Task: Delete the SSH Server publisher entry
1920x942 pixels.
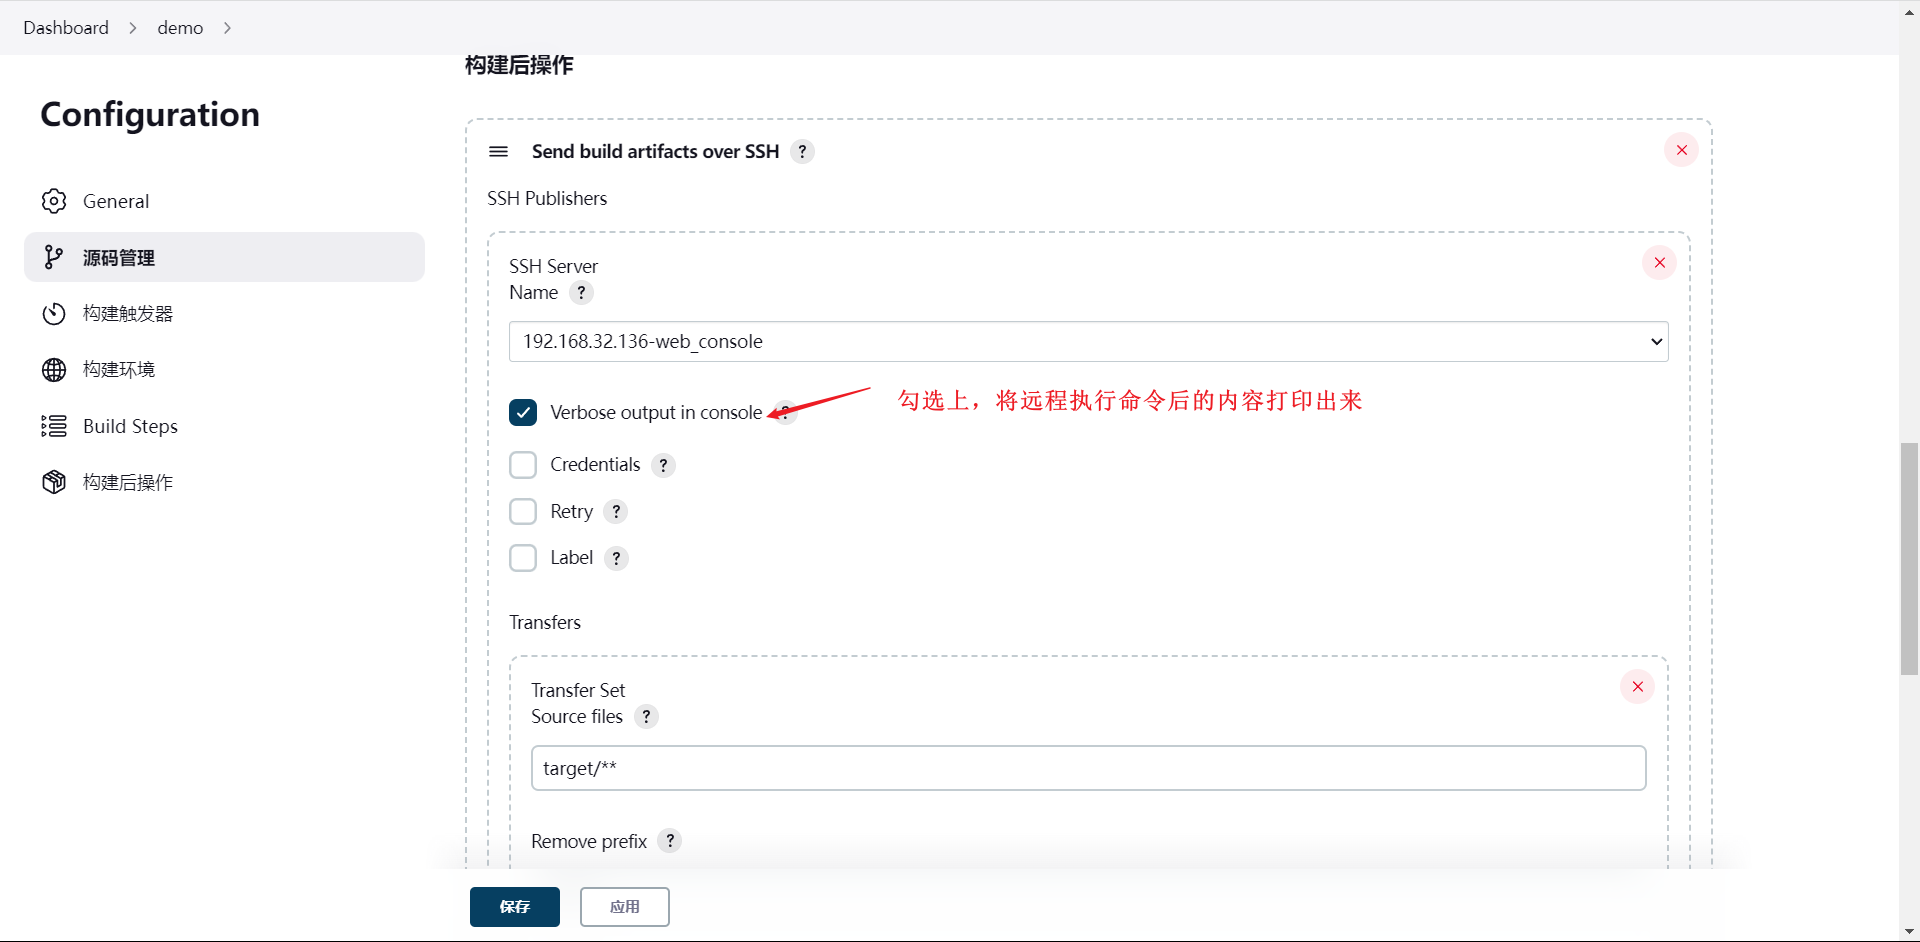Action: 1659,263
